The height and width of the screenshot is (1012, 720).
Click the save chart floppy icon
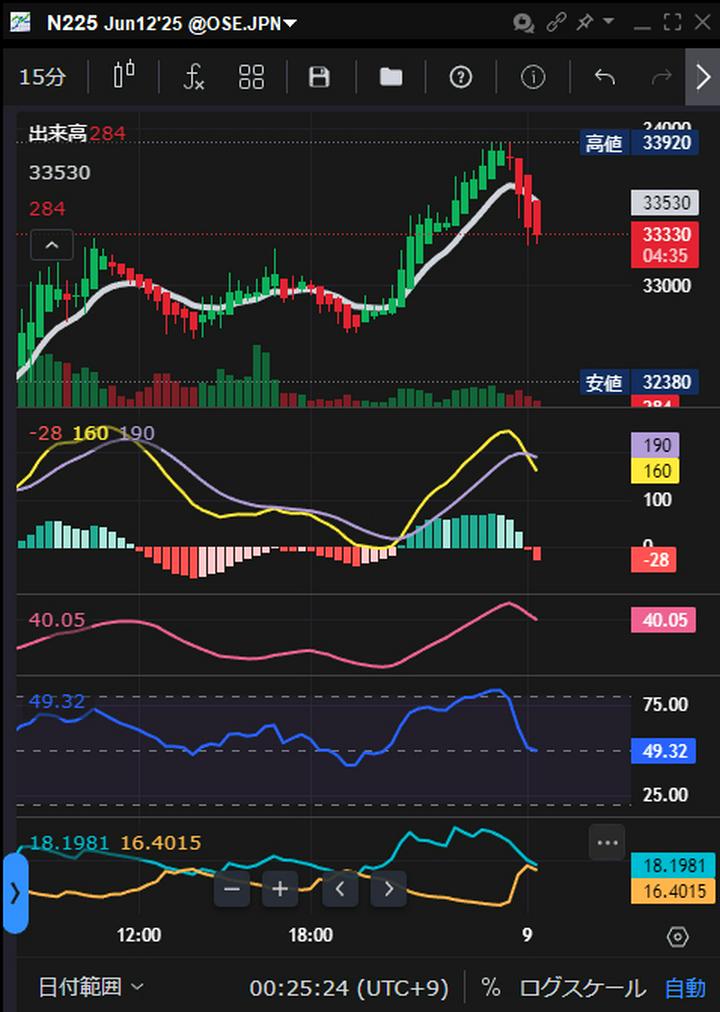point(319,77)
